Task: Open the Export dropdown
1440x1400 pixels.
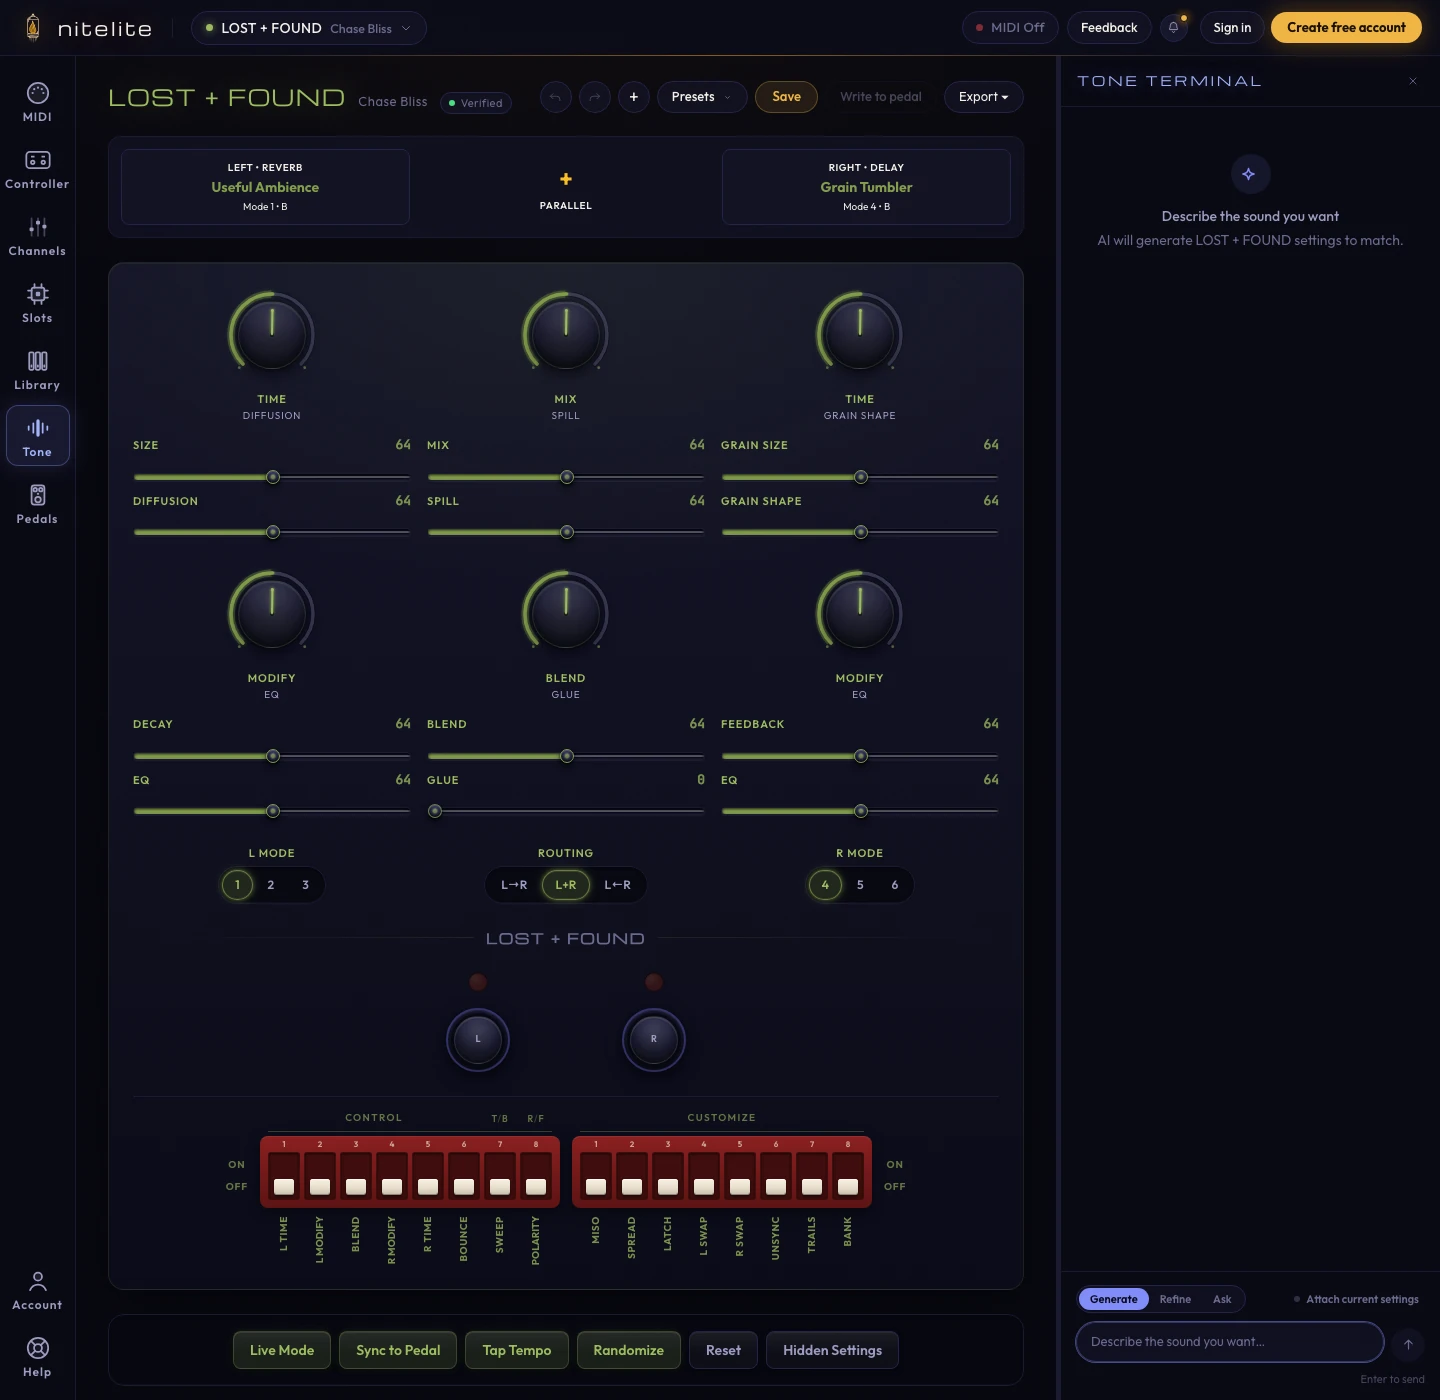Action: [984, 97]
